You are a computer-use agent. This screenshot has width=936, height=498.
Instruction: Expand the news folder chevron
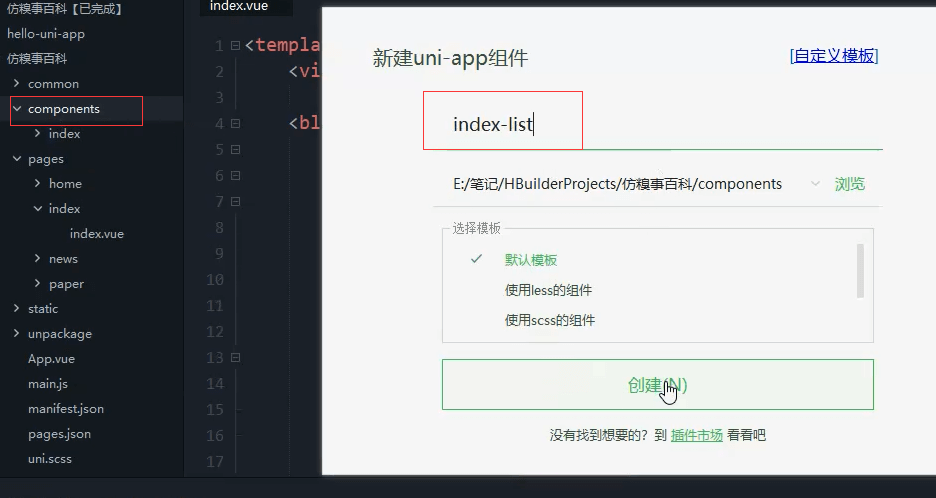click(38, 259)
